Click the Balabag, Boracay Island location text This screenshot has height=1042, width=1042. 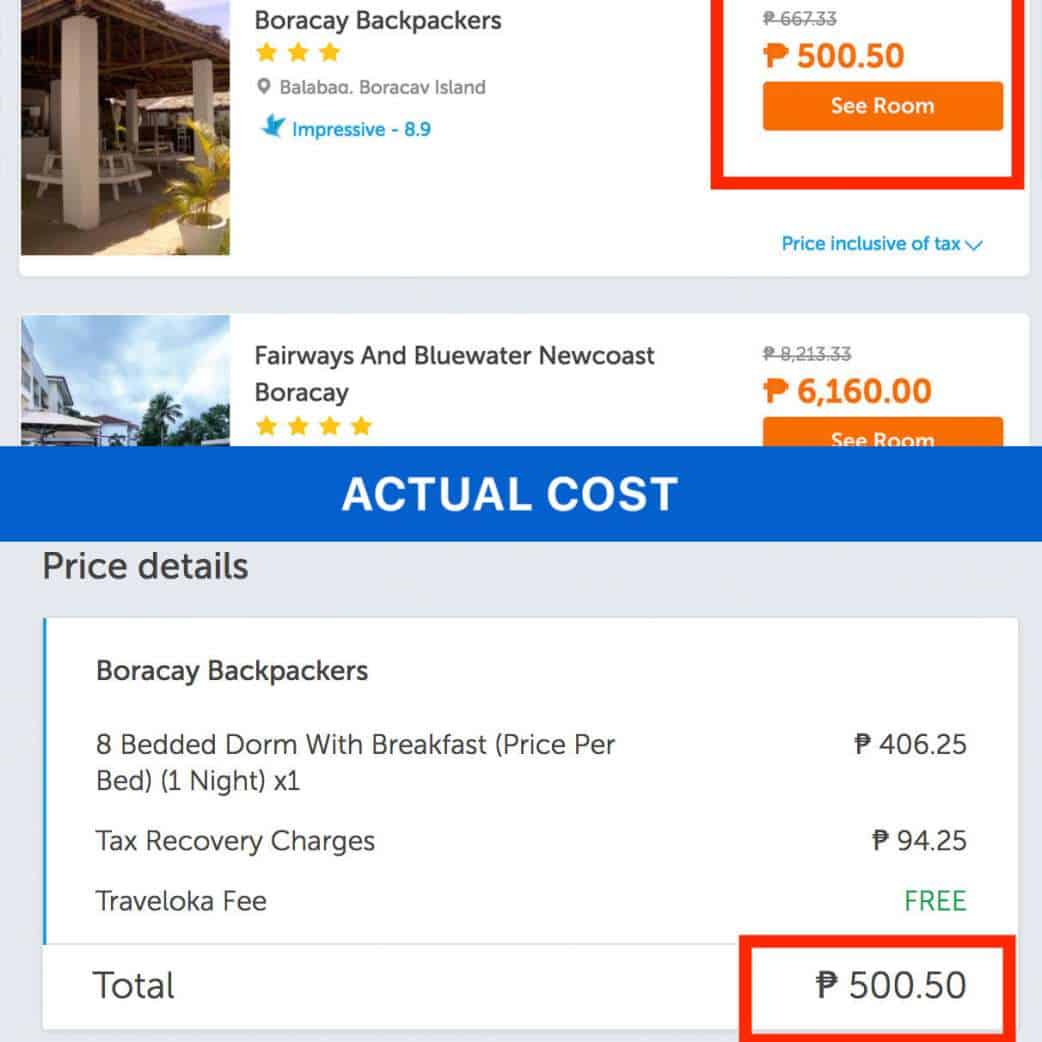point(382,87)
